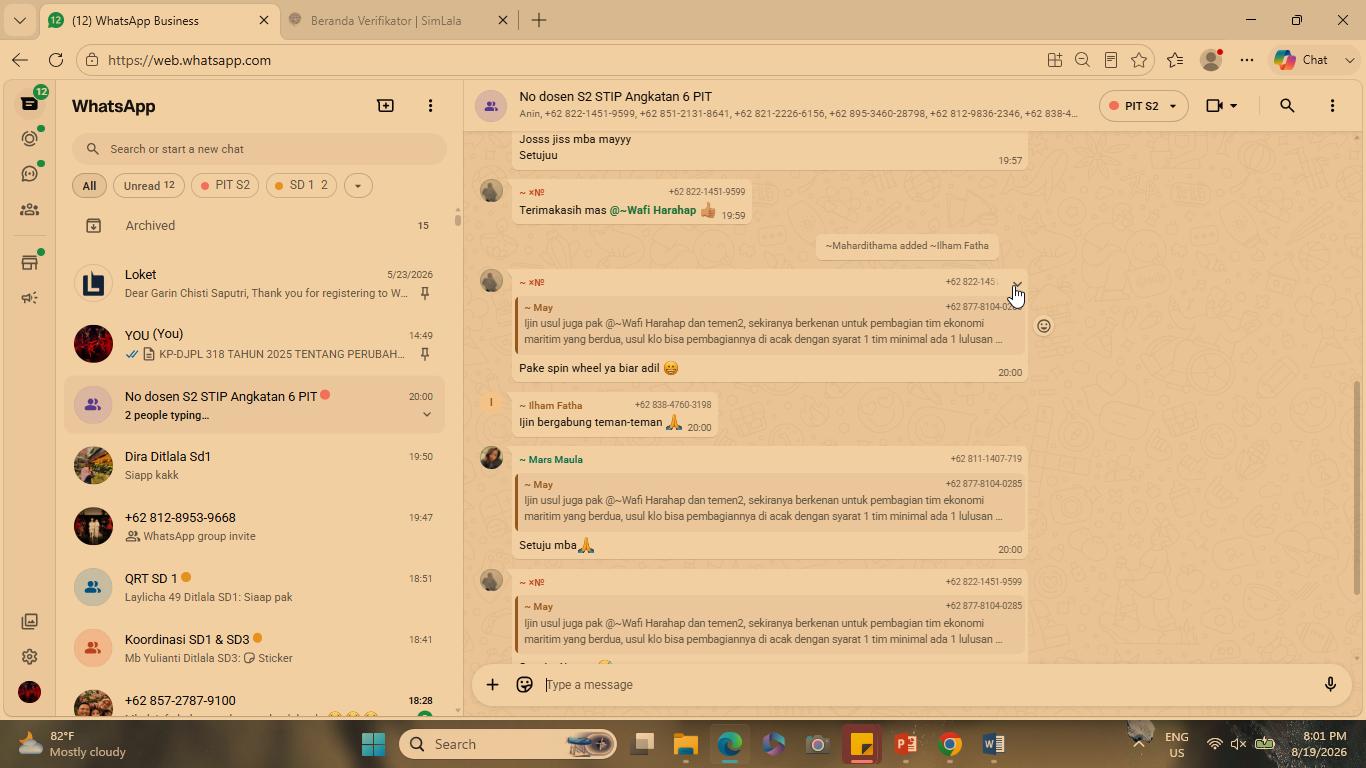Open the chat options three-dot menu
This screenshot has width=1366, height=768.
click(x=1332, y=106)
